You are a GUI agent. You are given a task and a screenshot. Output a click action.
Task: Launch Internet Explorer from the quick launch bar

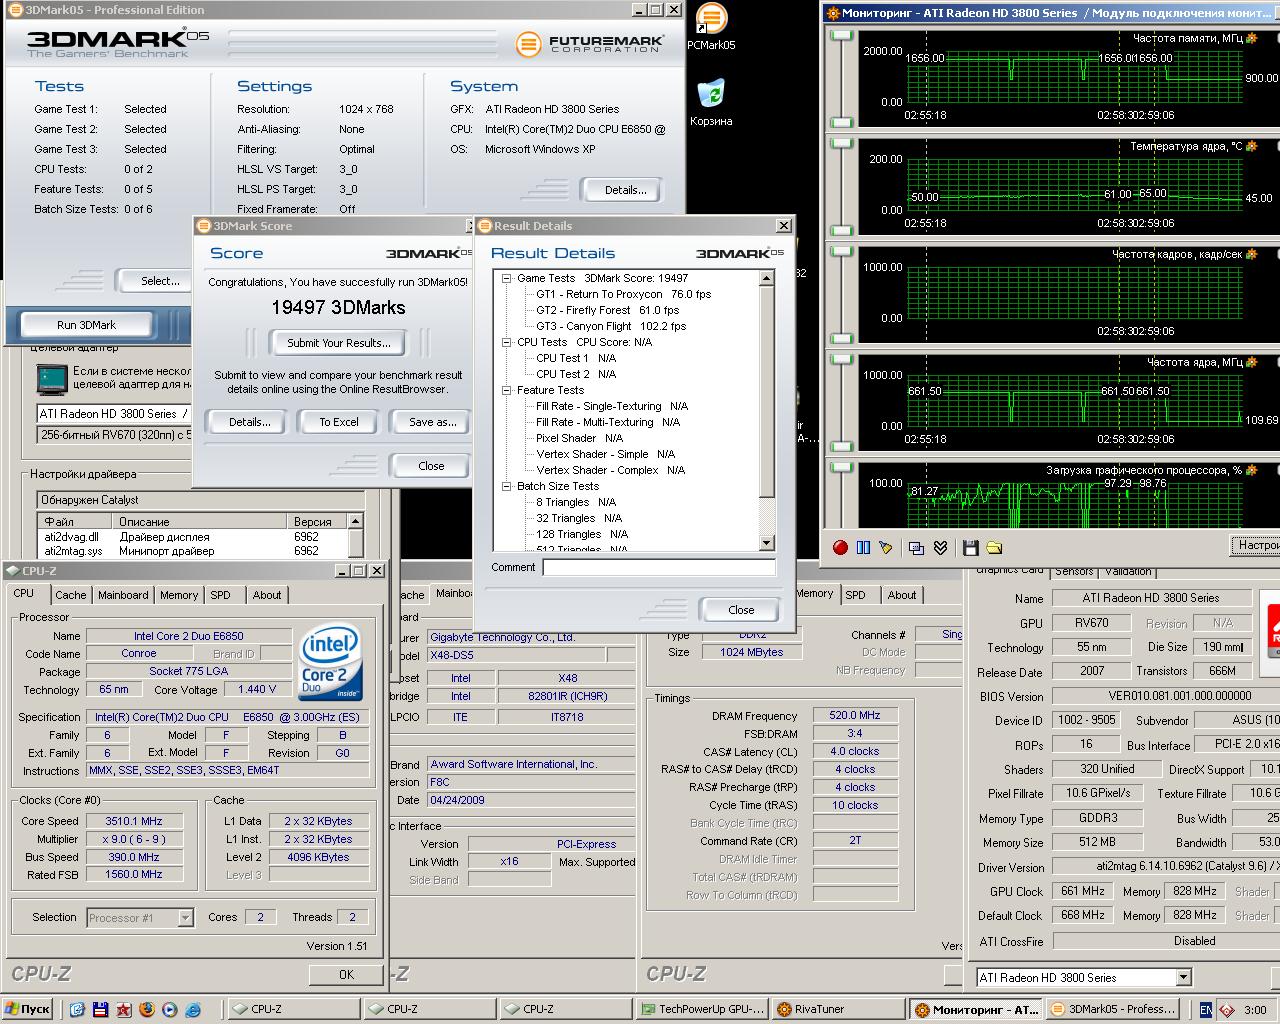(x=193, y=1010)
